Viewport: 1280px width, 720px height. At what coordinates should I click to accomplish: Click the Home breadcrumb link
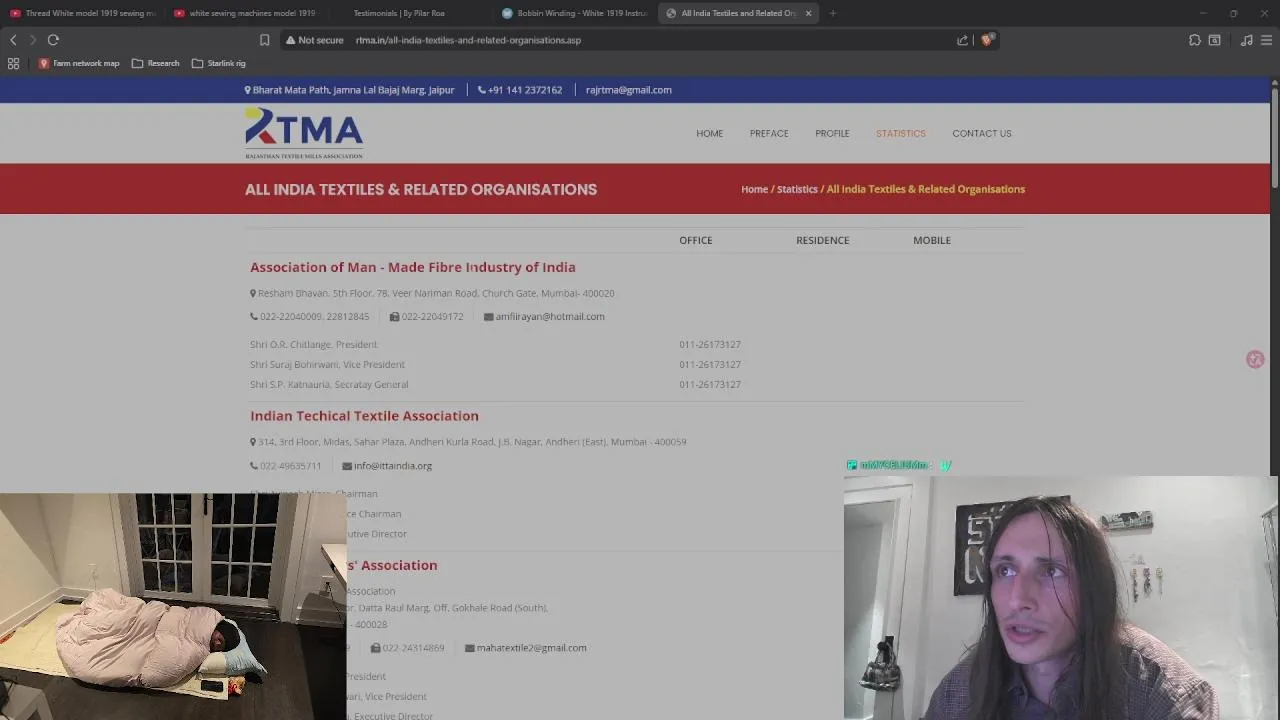754,189
